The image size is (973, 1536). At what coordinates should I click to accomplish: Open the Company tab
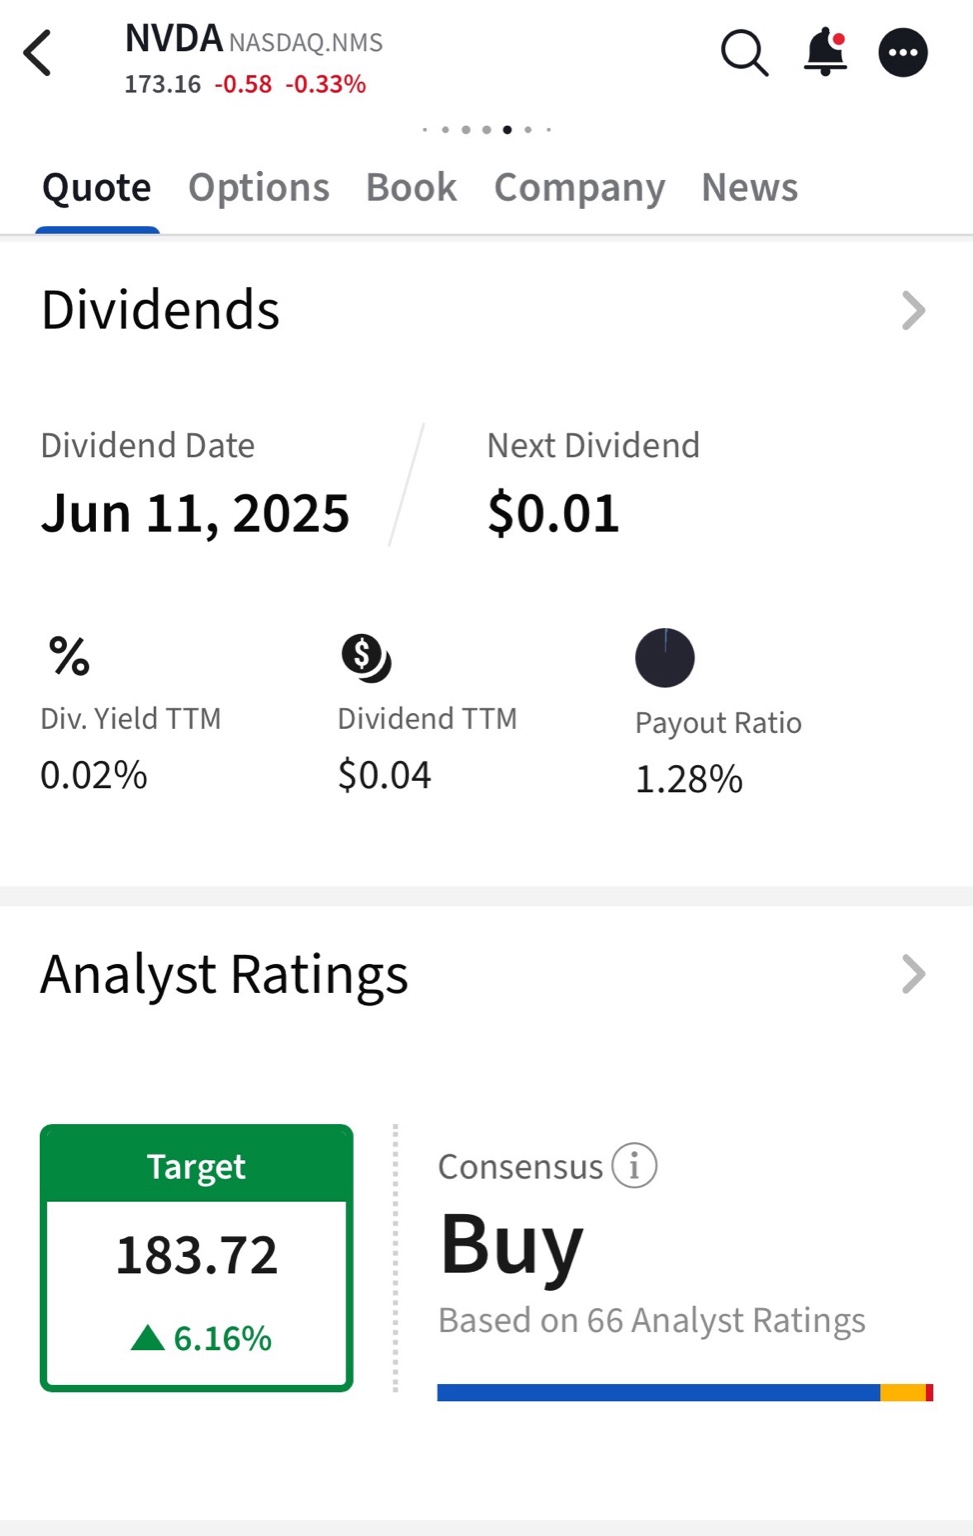point(580,188)
